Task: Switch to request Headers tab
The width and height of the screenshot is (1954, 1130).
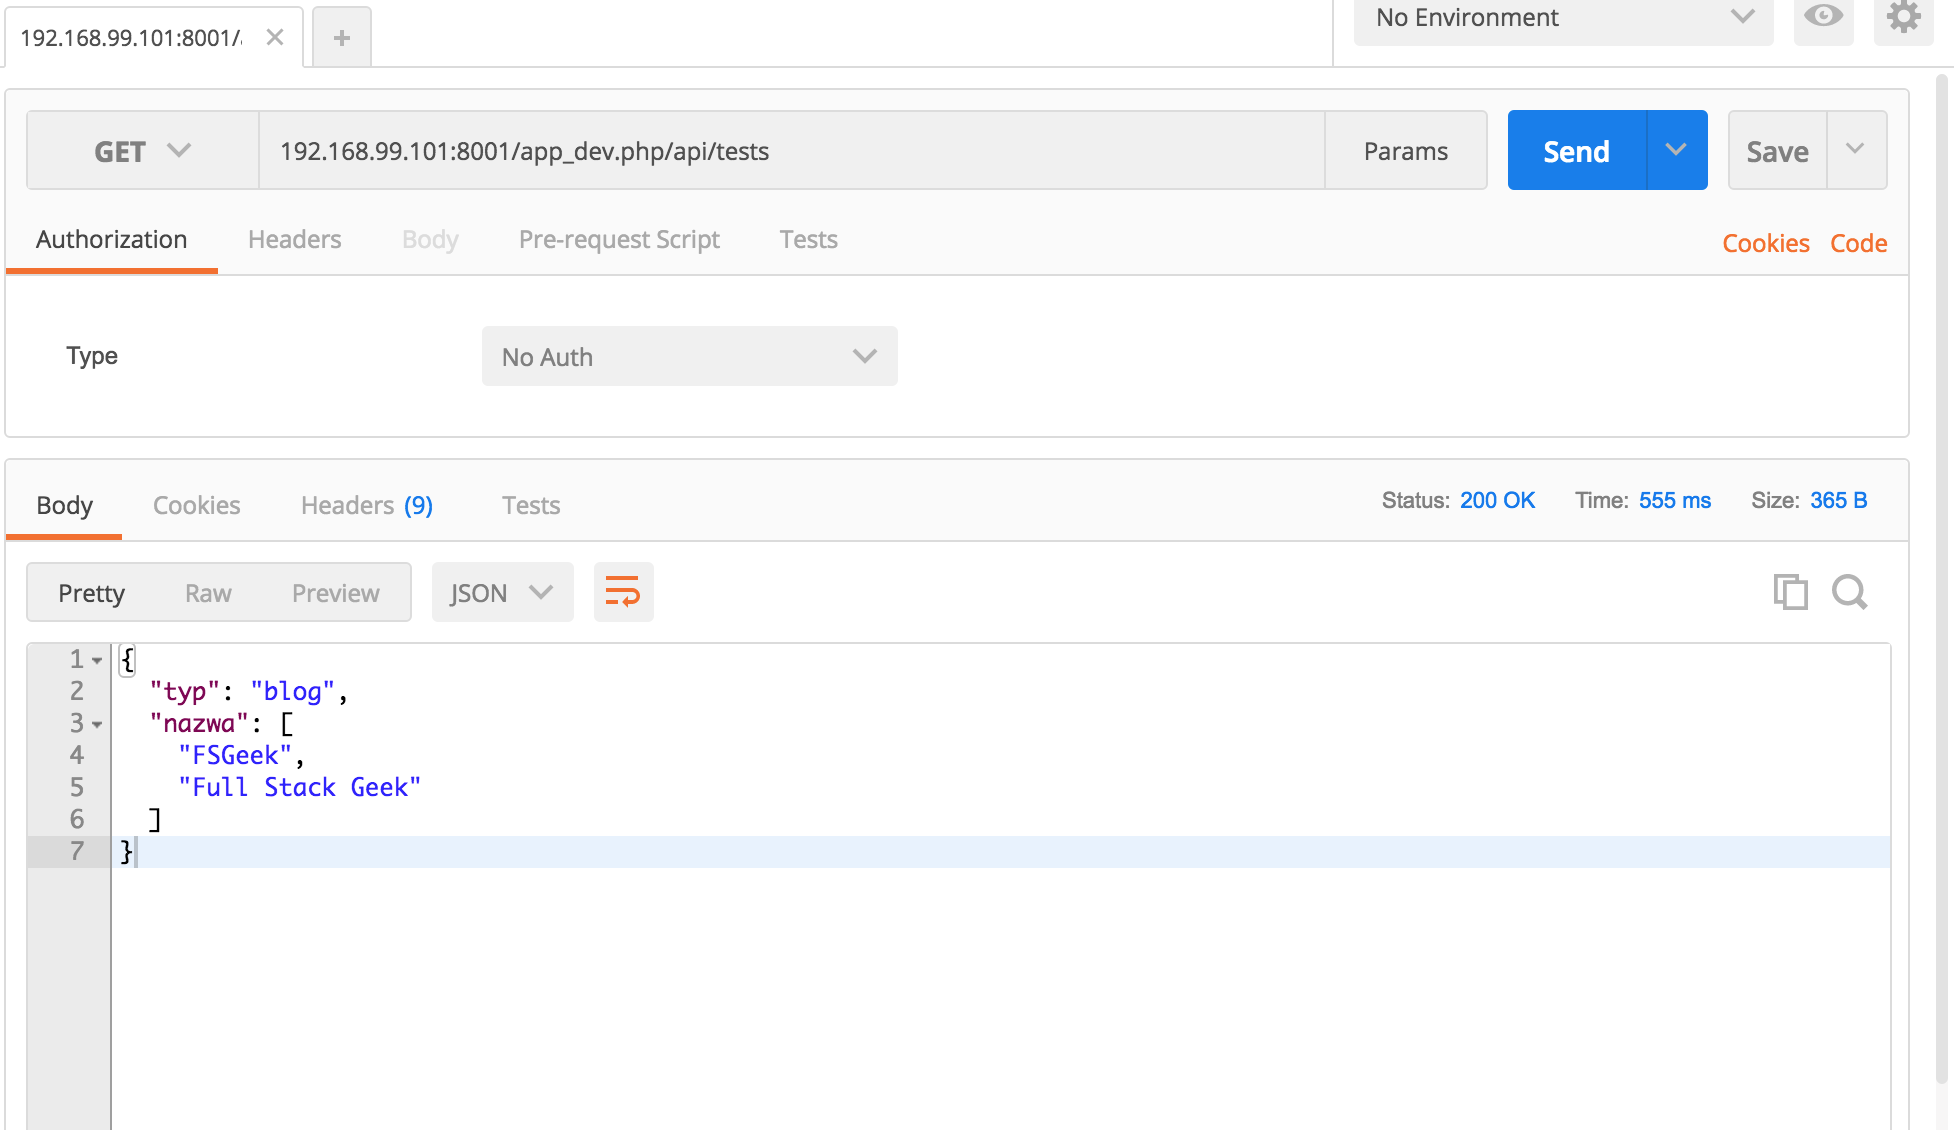Action: click(294, 240)
